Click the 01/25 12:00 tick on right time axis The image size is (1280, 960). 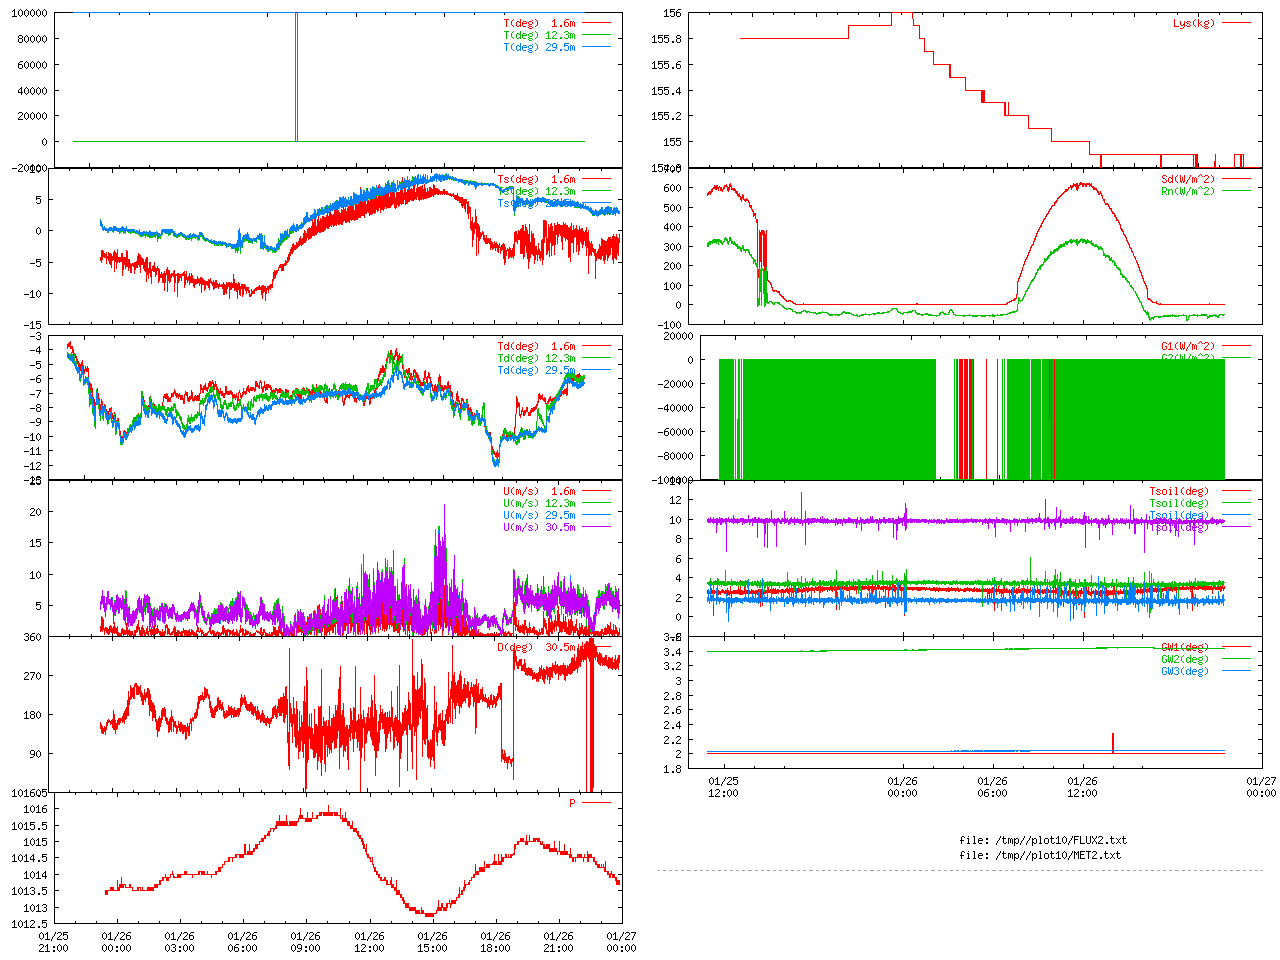tap(723, 787)
